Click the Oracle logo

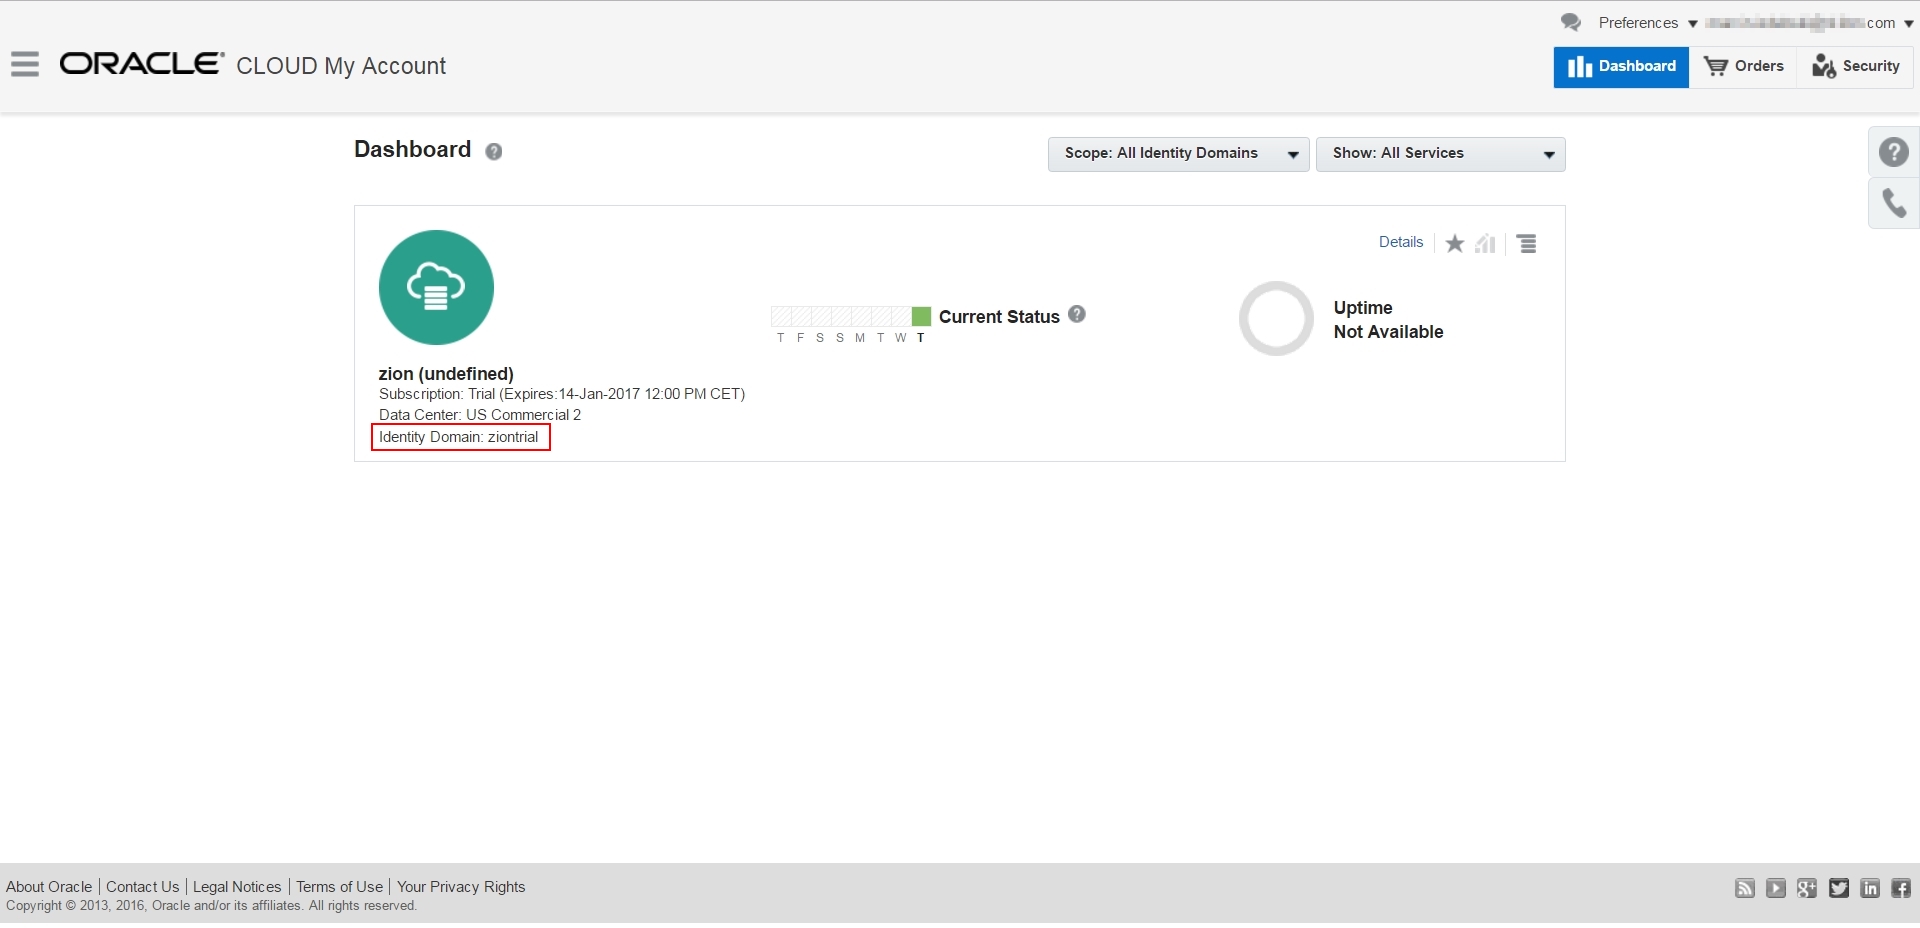pos(142,64)
